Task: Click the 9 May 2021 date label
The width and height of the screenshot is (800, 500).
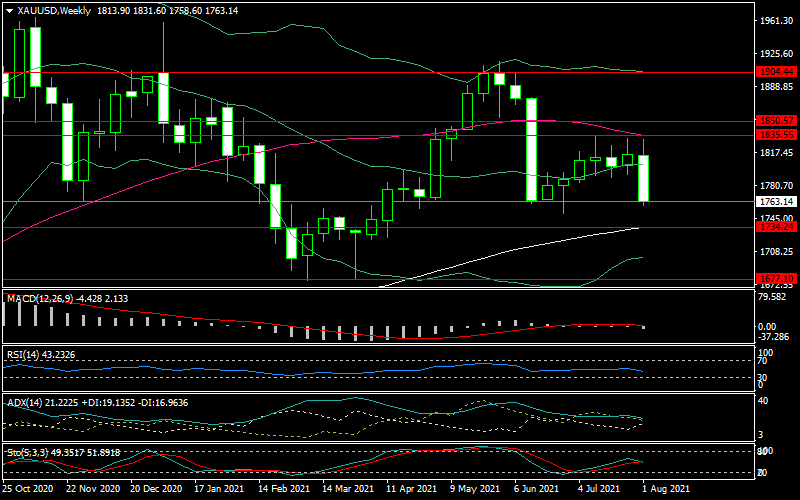Action: [x=476, y=488]
